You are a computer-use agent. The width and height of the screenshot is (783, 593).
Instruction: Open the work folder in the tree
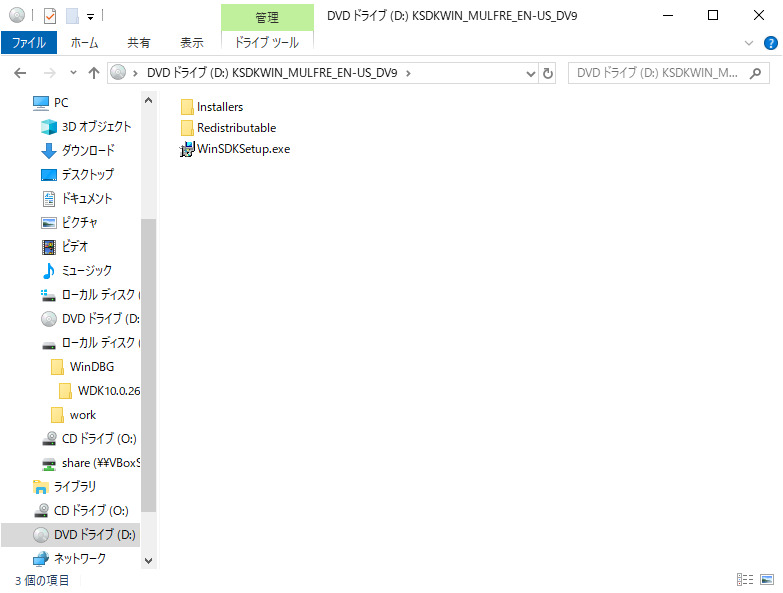click(x=73, y=415)
